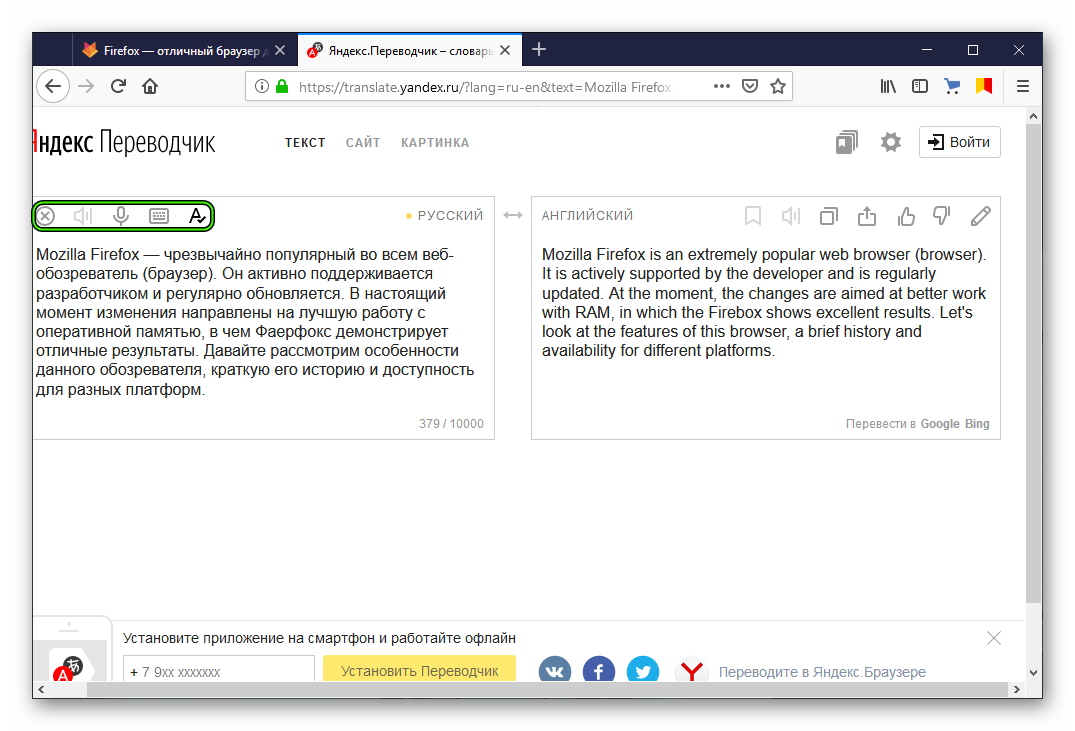Copy the translated text
This screenshot has height=731, width=1075.
(829, 216)
